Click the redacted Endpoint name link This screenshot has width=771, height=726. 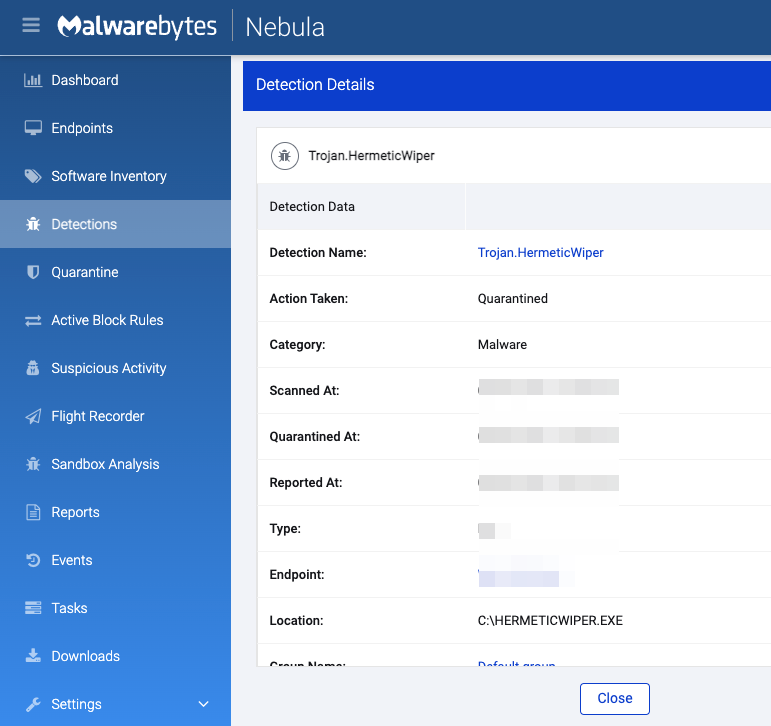[518, 577]
